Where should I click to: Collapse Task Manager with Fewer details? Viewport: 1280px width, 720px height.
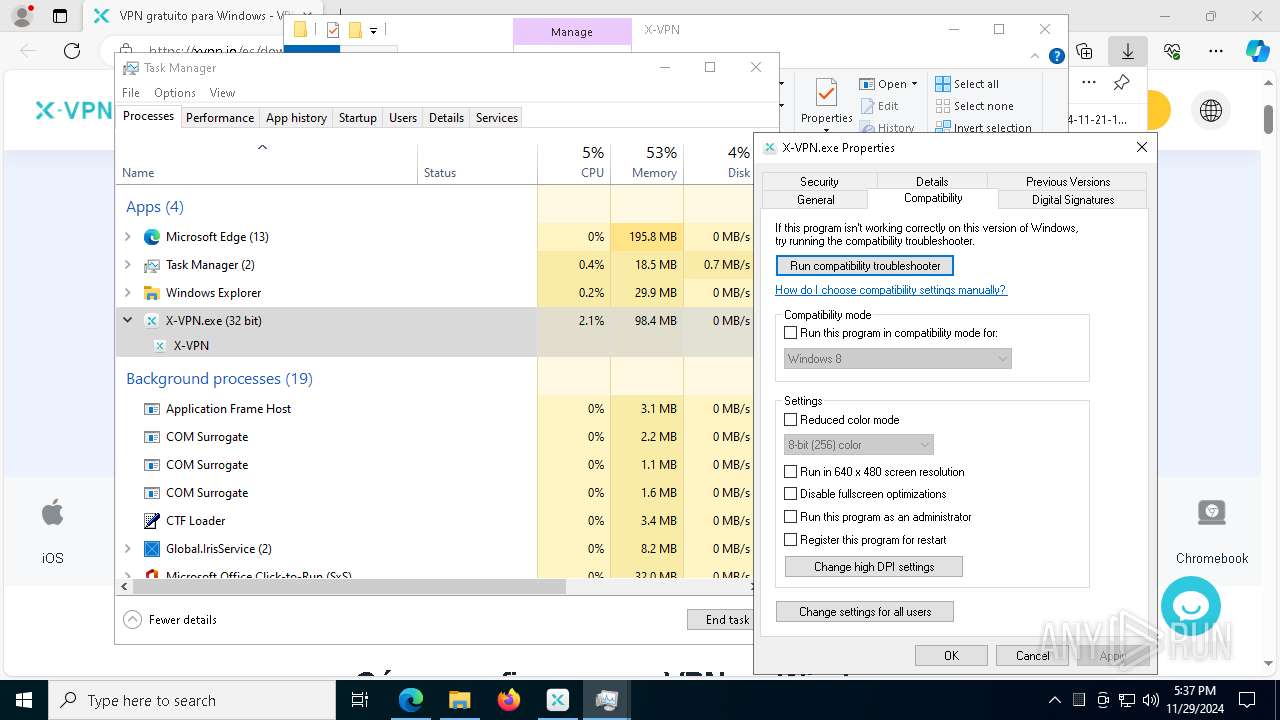[170, 620]
